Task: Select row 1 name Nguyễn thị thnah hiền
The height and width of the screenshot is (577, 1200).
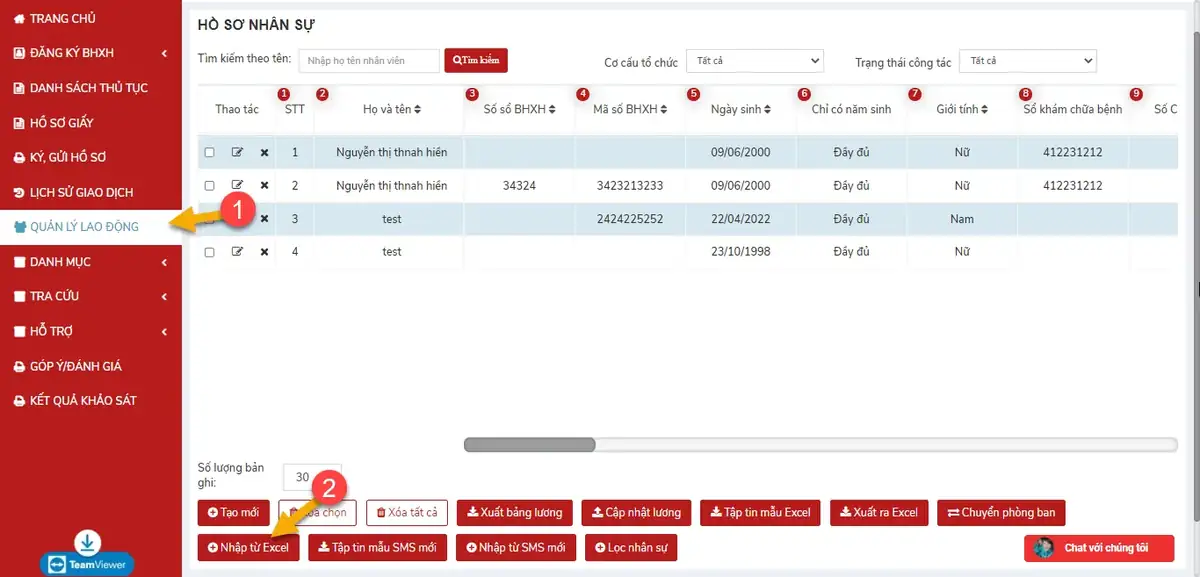Action: pos(392,153)
